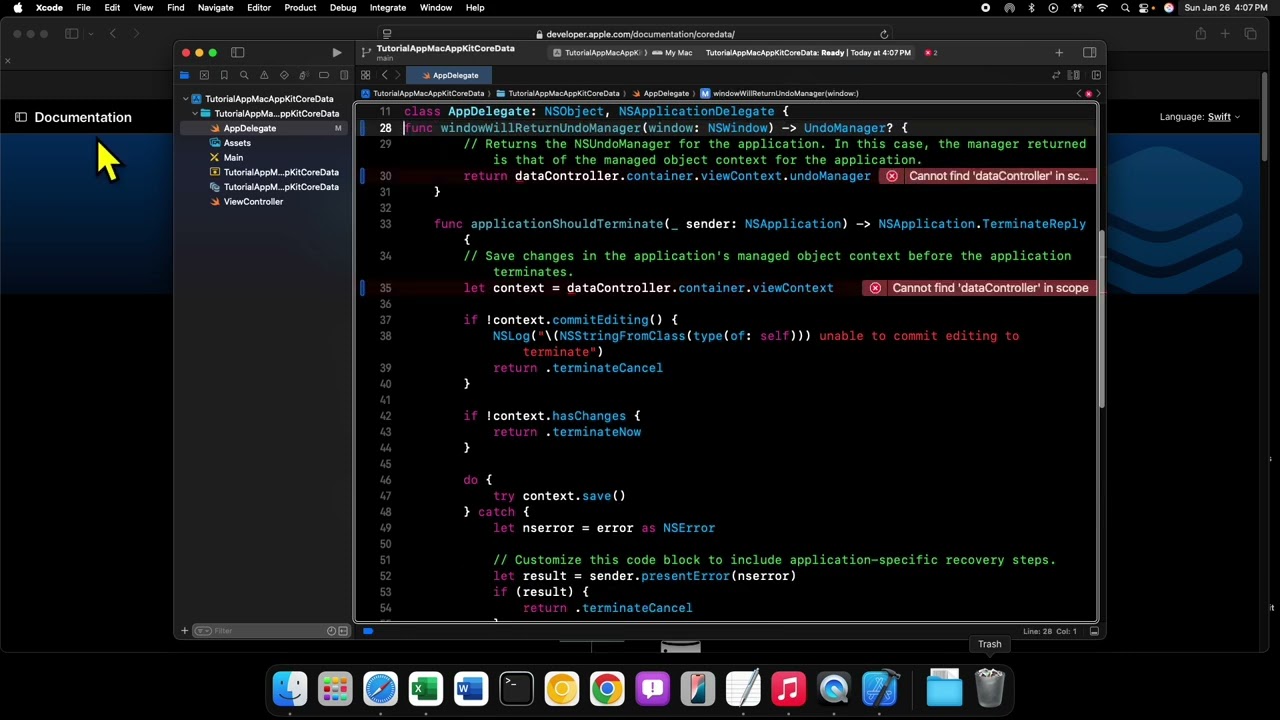Image resolution: width=1280 pixels, height=720 pixels.
Task: Open the Debug navigator icon
Action: (304, 75)
